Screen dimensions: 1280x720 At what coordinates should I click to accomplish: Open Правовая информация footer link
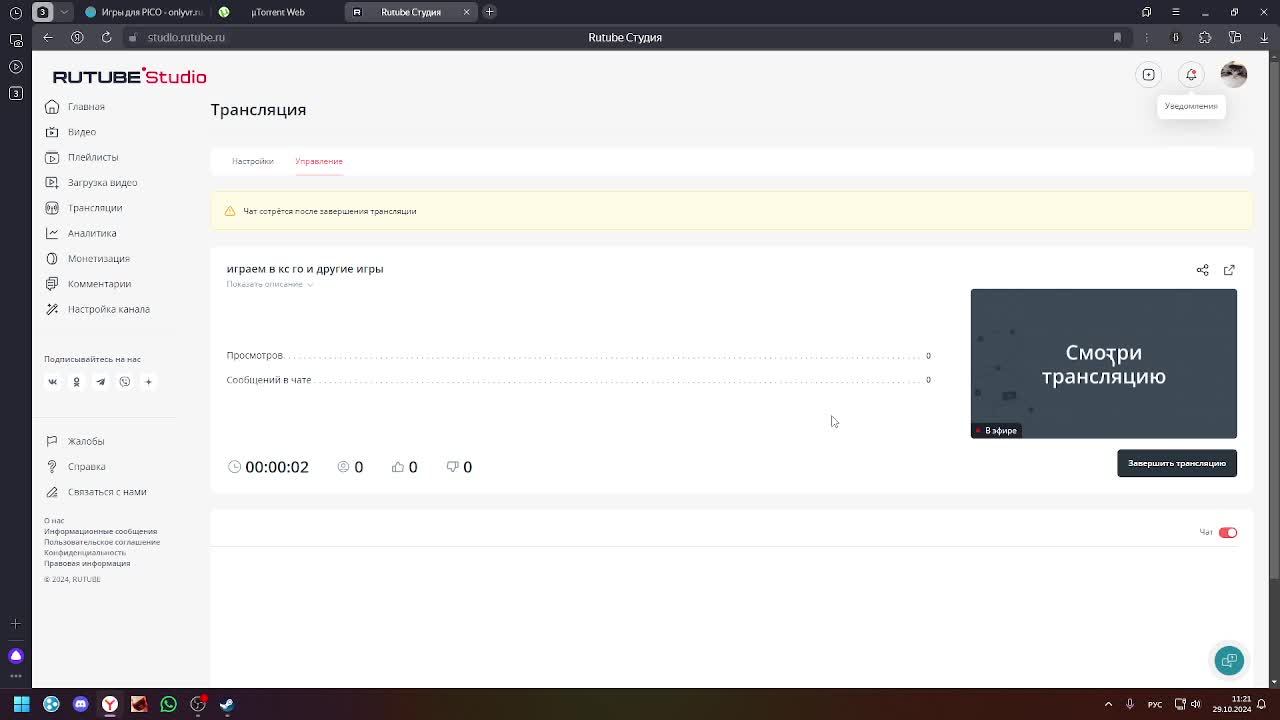tap(87, 563)
